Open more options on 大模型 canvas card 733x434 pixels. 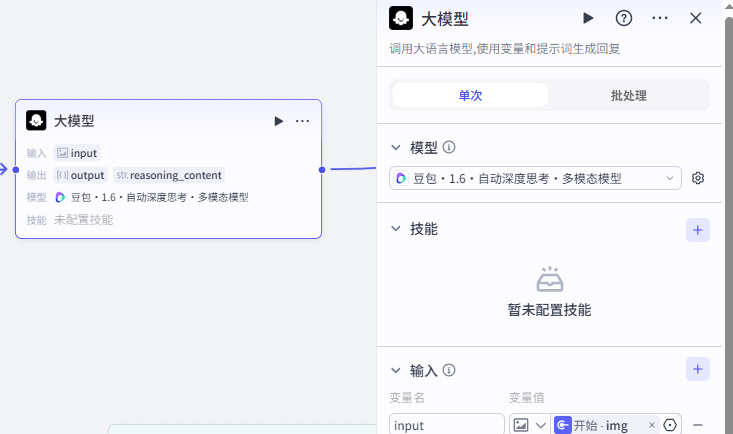pos(302,121)
